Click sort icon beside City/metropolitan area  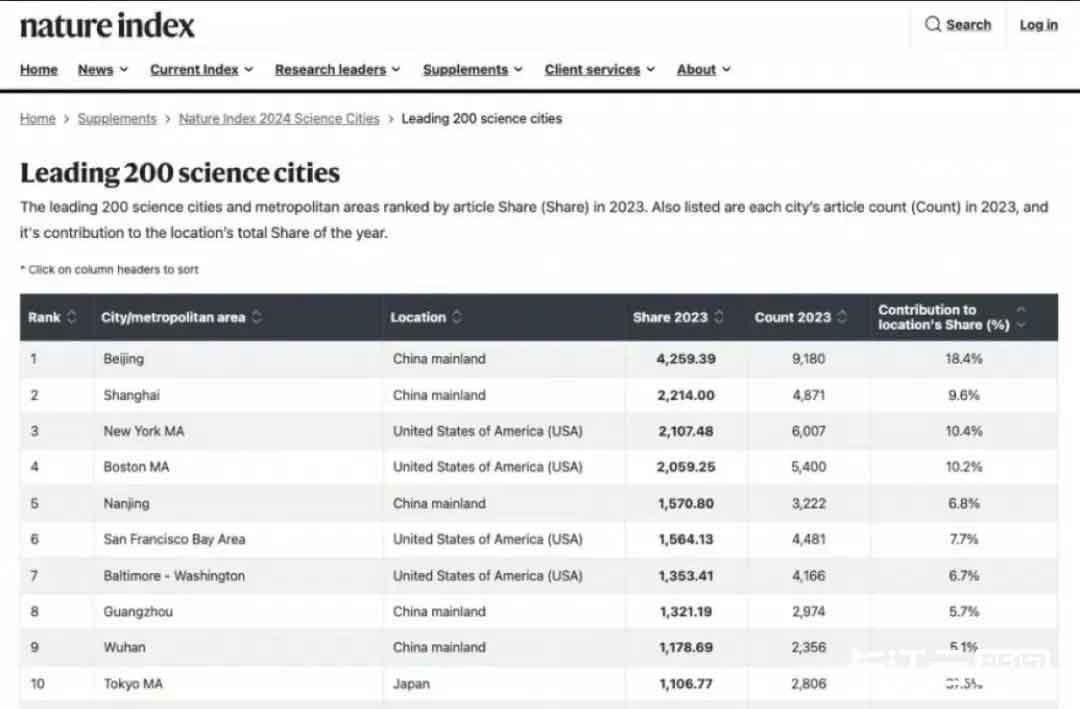pos(257,317)
